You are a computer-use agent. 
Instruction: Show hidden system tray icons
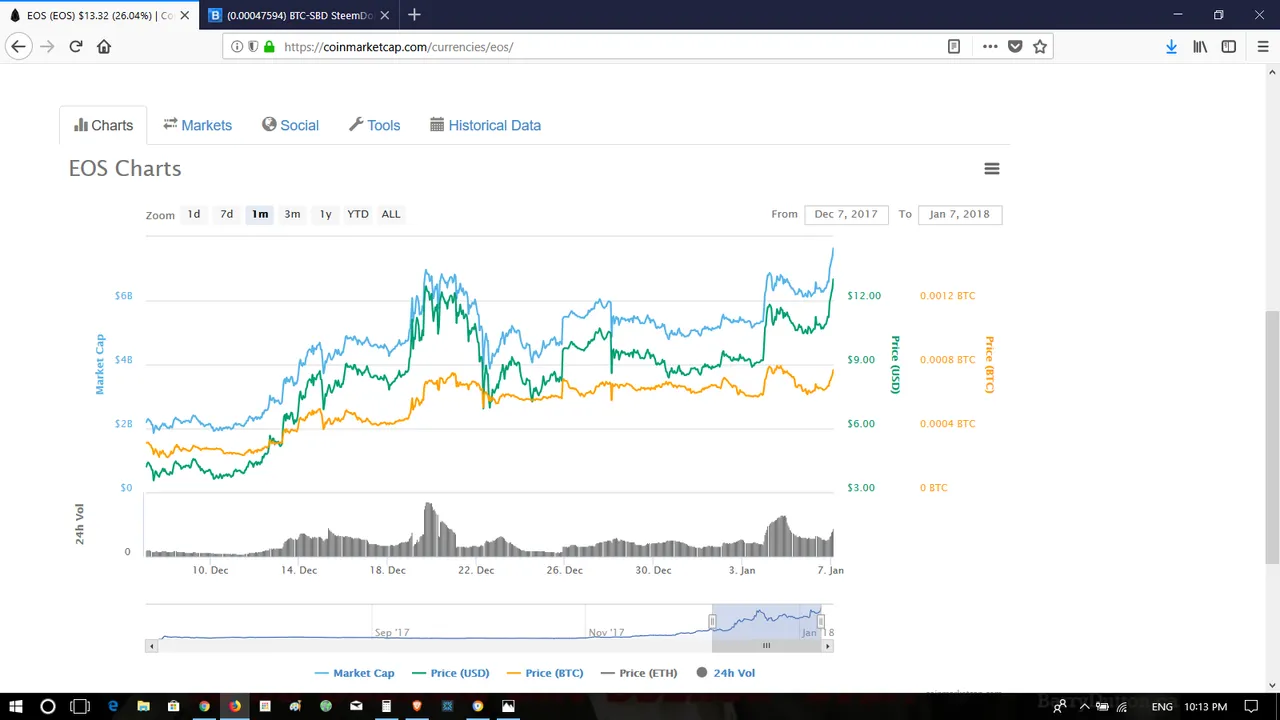click(x=1084, y=707)
